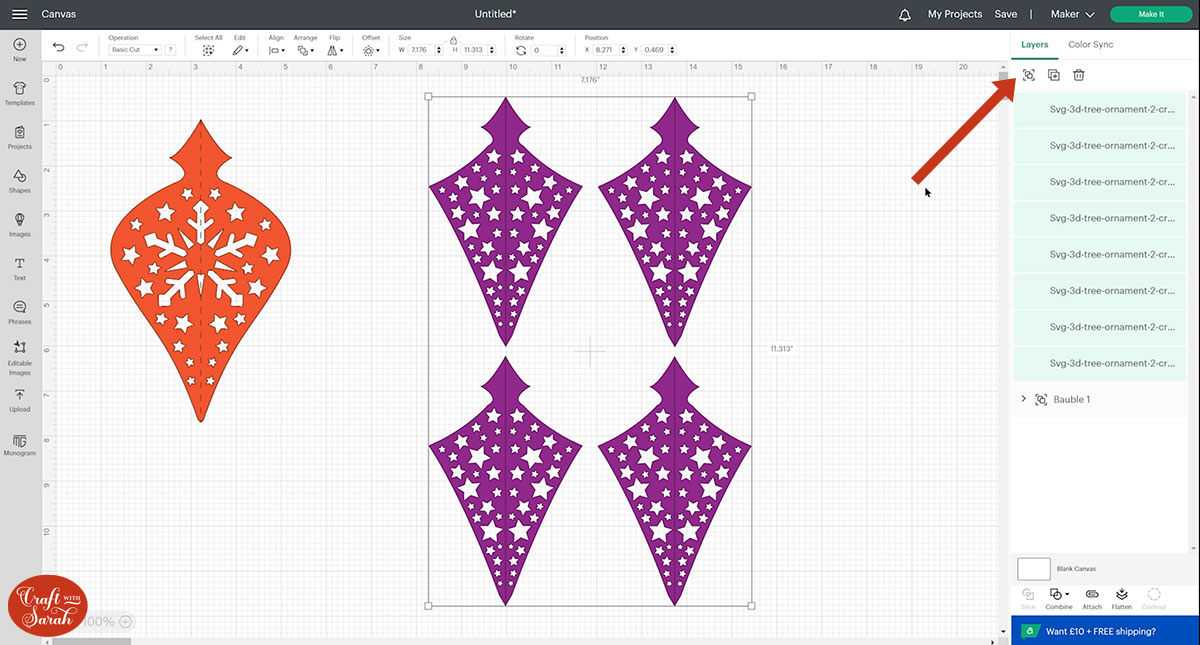Open the Operation Basic Cut dropdown
The height and width of the screenshot is (645, 1200).
tap(135, 50)
